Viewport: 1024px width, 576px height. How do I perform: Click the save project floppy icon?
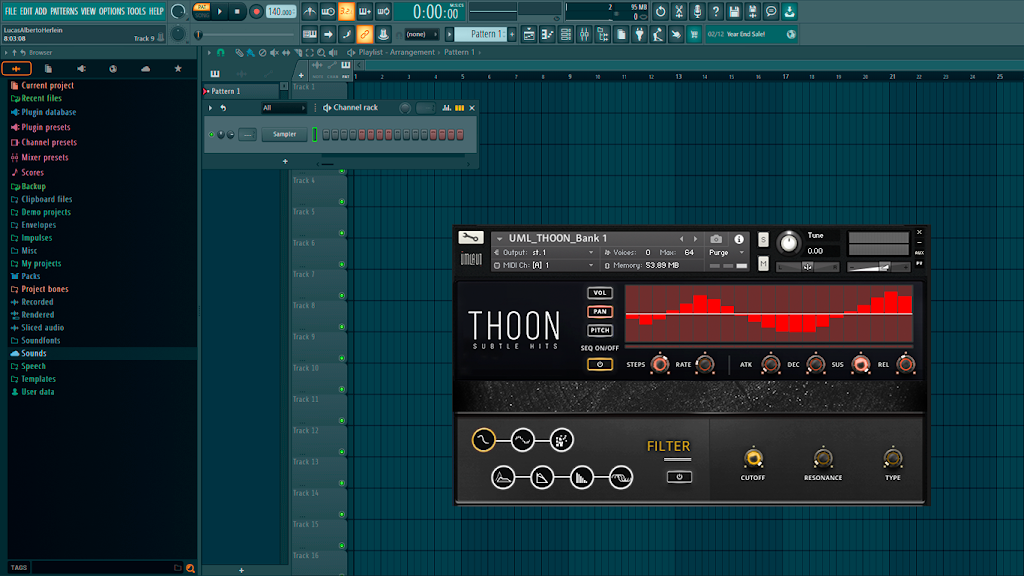(x=734, y=12)
